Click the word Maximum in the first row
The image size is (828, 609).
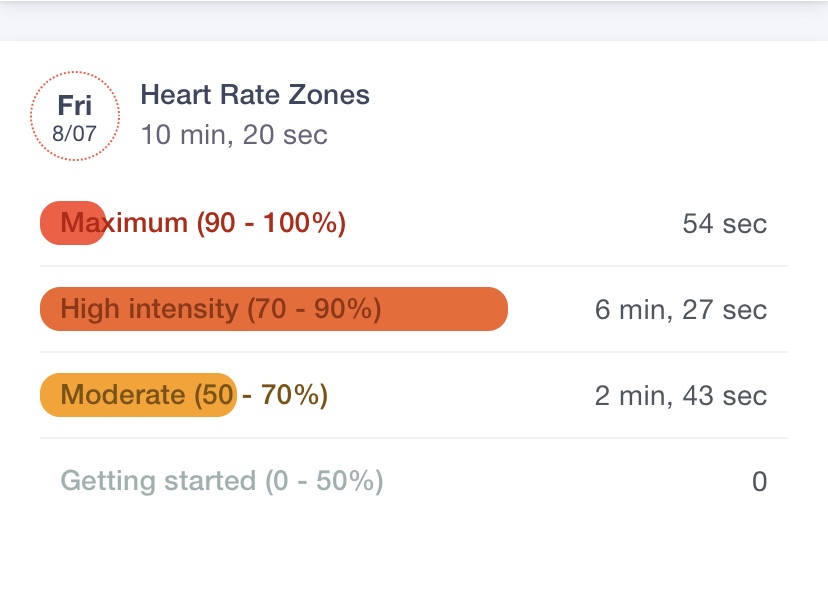(124, 223)
